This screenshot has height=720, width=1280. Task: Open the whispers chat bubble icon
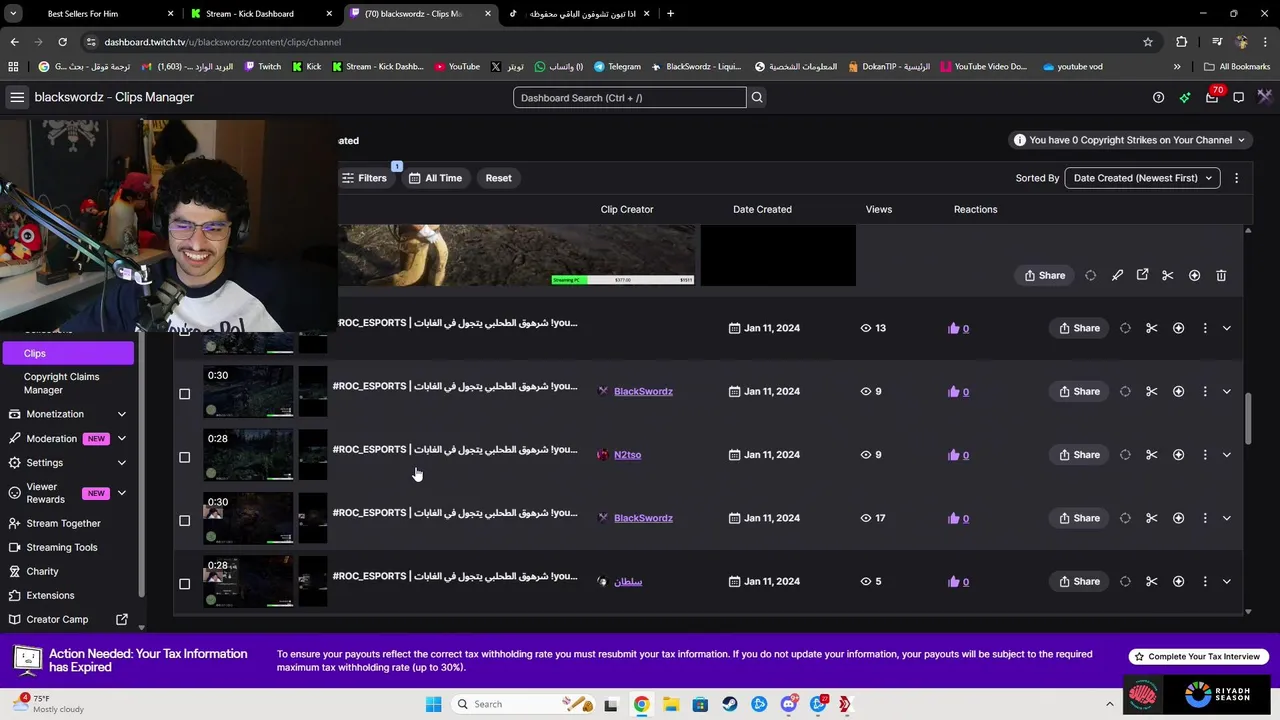(x=1238, y=97)
